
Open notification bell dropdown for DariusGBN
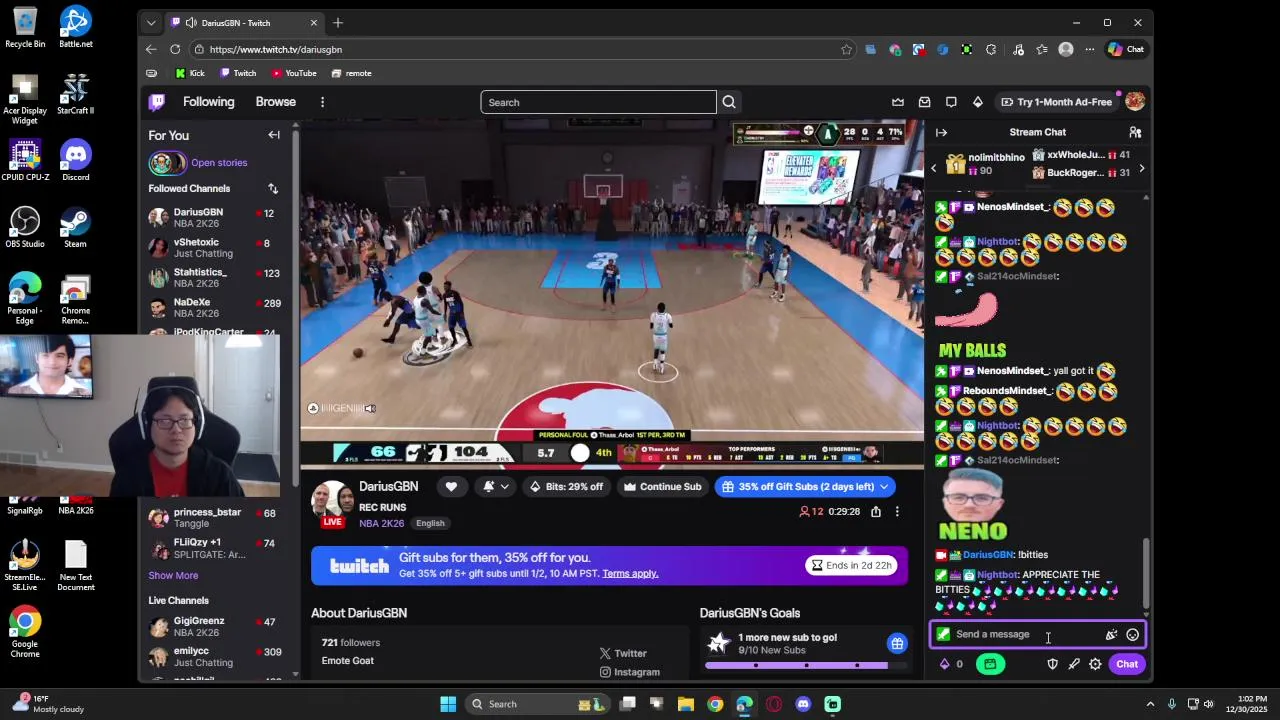(495, 487)
